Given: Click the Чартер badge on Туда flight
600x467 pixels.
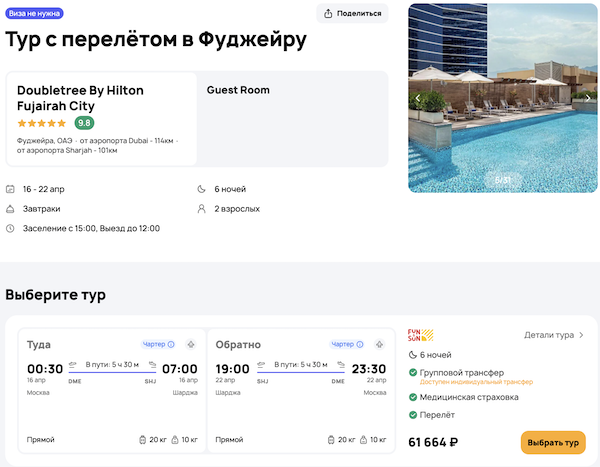Looking at the screenshot, I should 158,344.
